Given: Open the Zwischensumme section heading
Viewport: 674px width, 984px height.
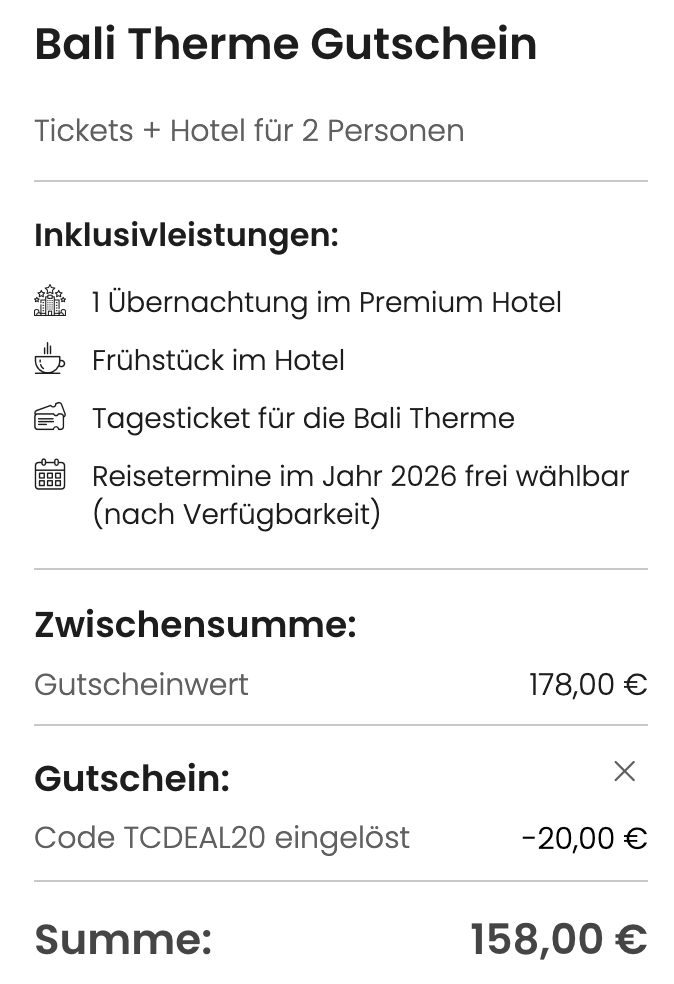Looking at the screenshot, I should pyautogui.click(x=196, y=625).
